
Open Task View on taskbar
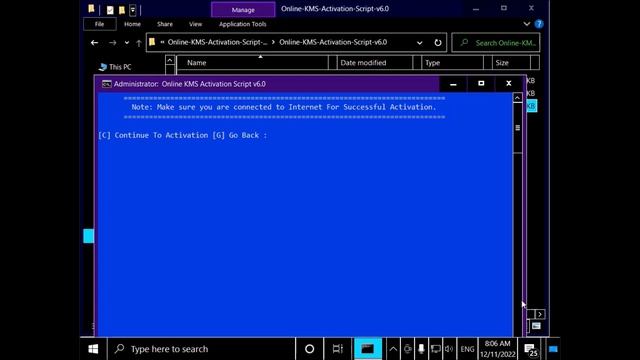click(338, 349)
